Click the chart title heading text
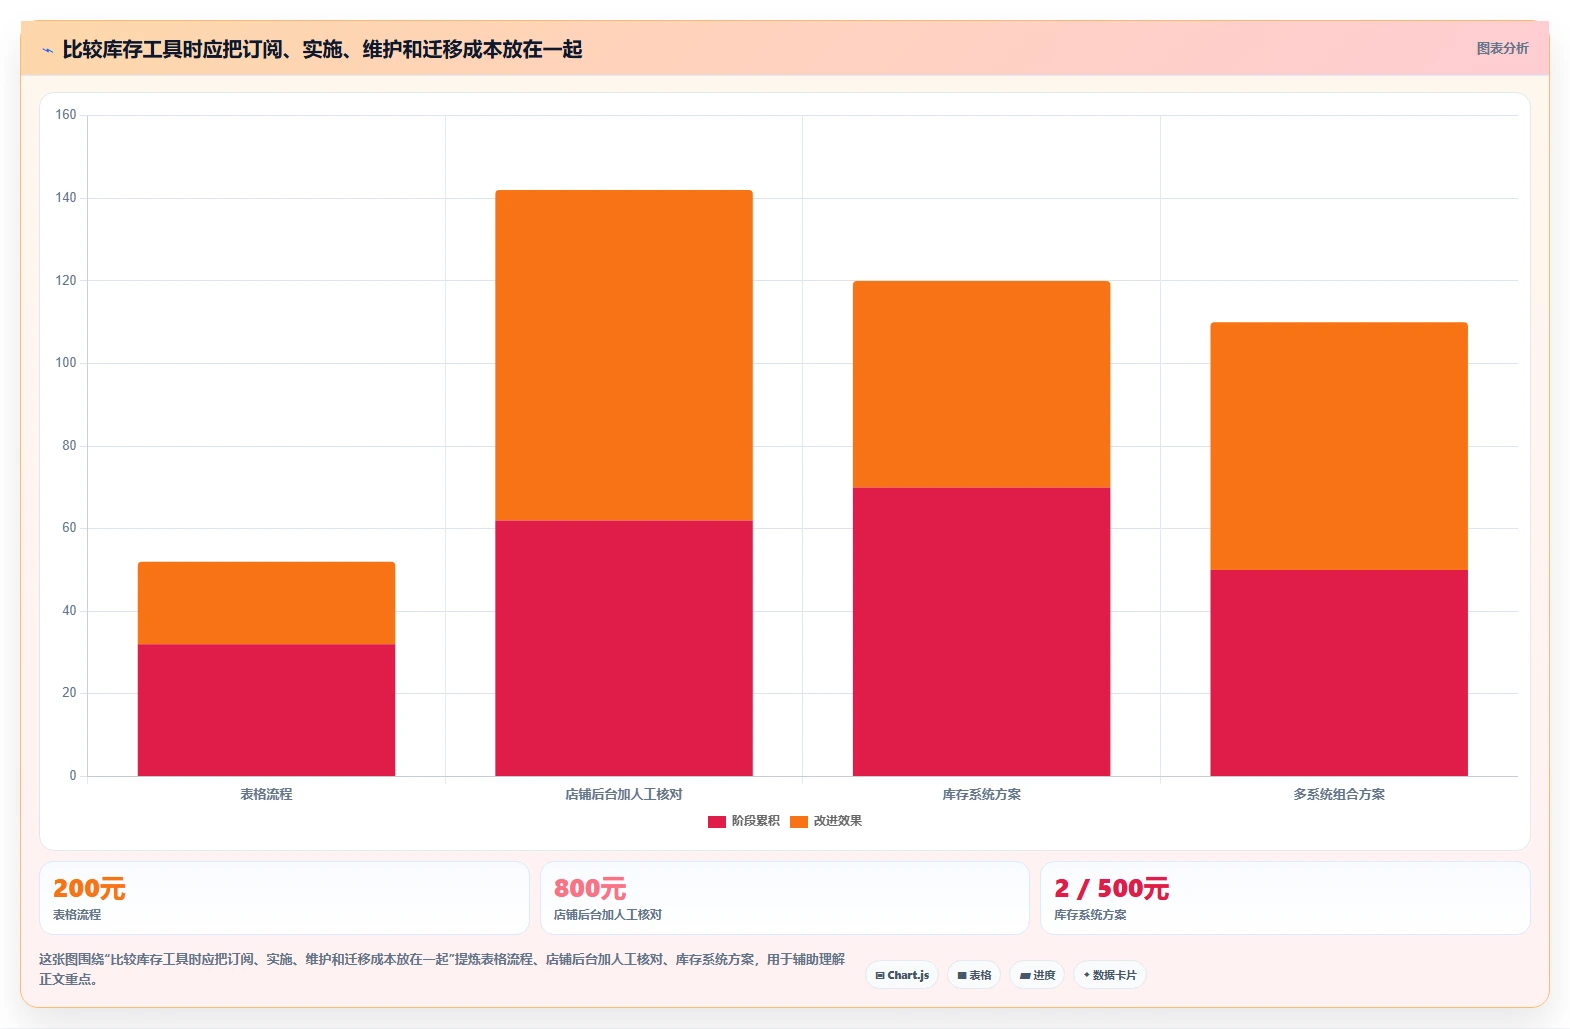The width and height of the screenshot is (1570, 1029). [322, 49]
